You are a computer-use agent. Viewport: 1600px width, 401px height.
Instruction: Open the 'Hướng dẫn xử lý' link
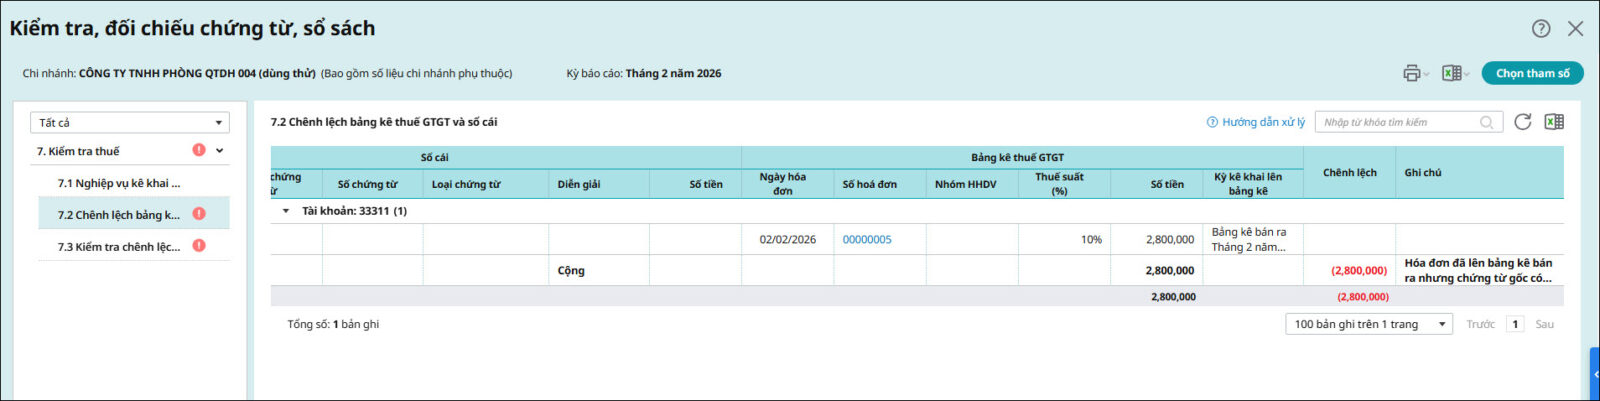coord(1256,122)
